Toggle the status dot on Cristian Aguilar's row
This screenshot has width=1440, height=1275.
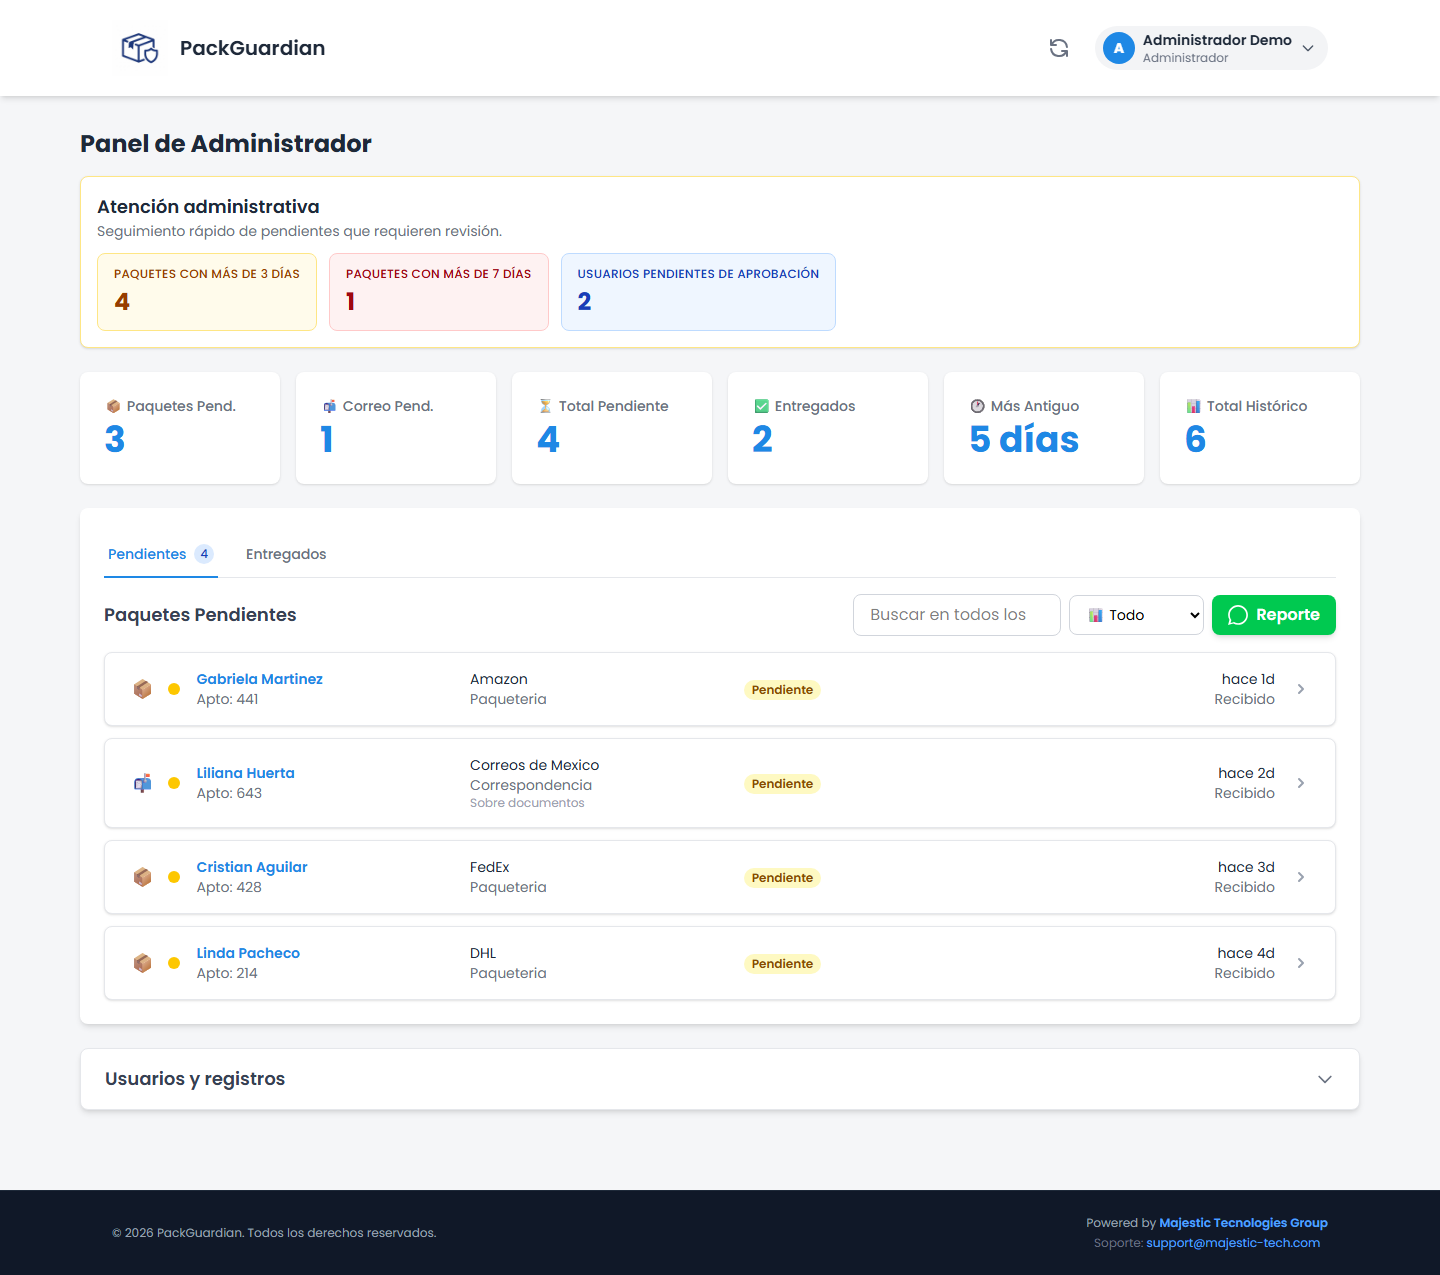click(x=174, y=877)
